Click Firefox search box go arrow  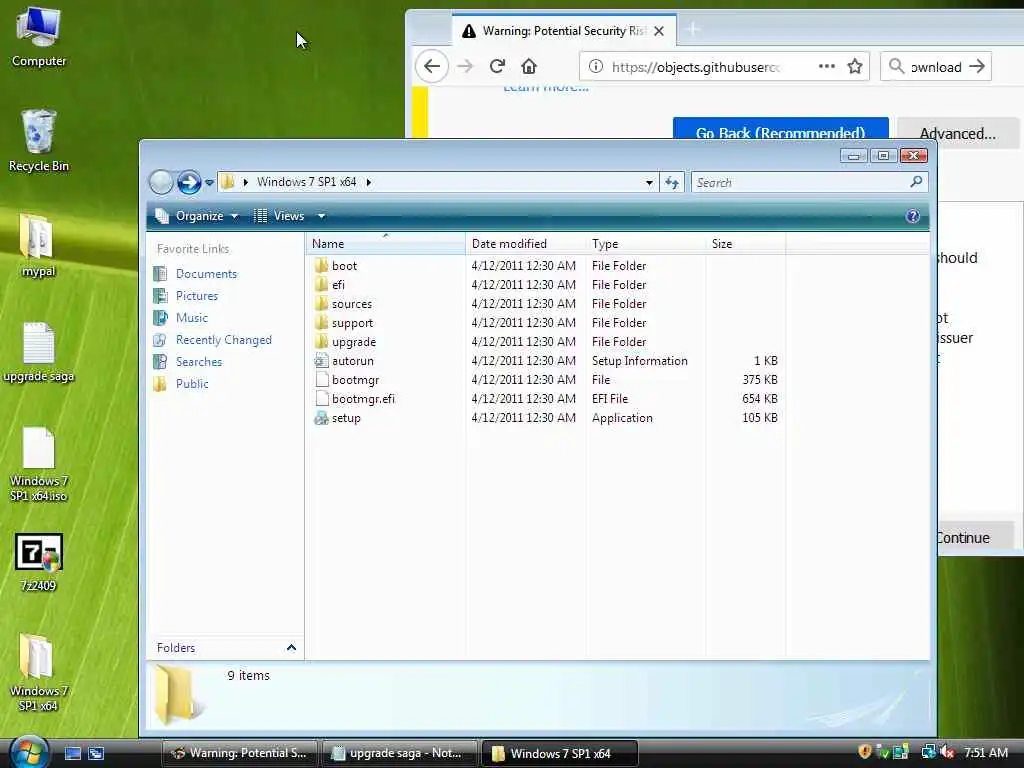point(977,66)
